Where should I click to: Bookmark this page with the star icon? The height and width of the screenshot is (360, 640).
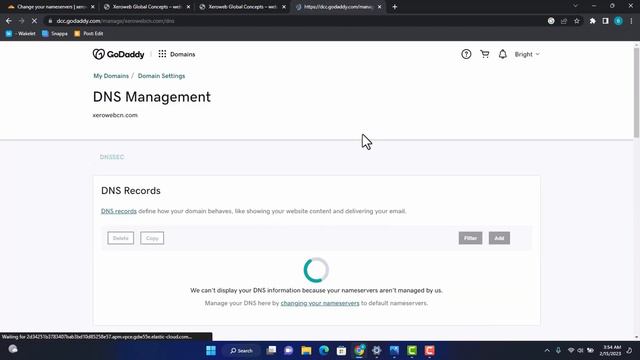[x=577, y=21]
